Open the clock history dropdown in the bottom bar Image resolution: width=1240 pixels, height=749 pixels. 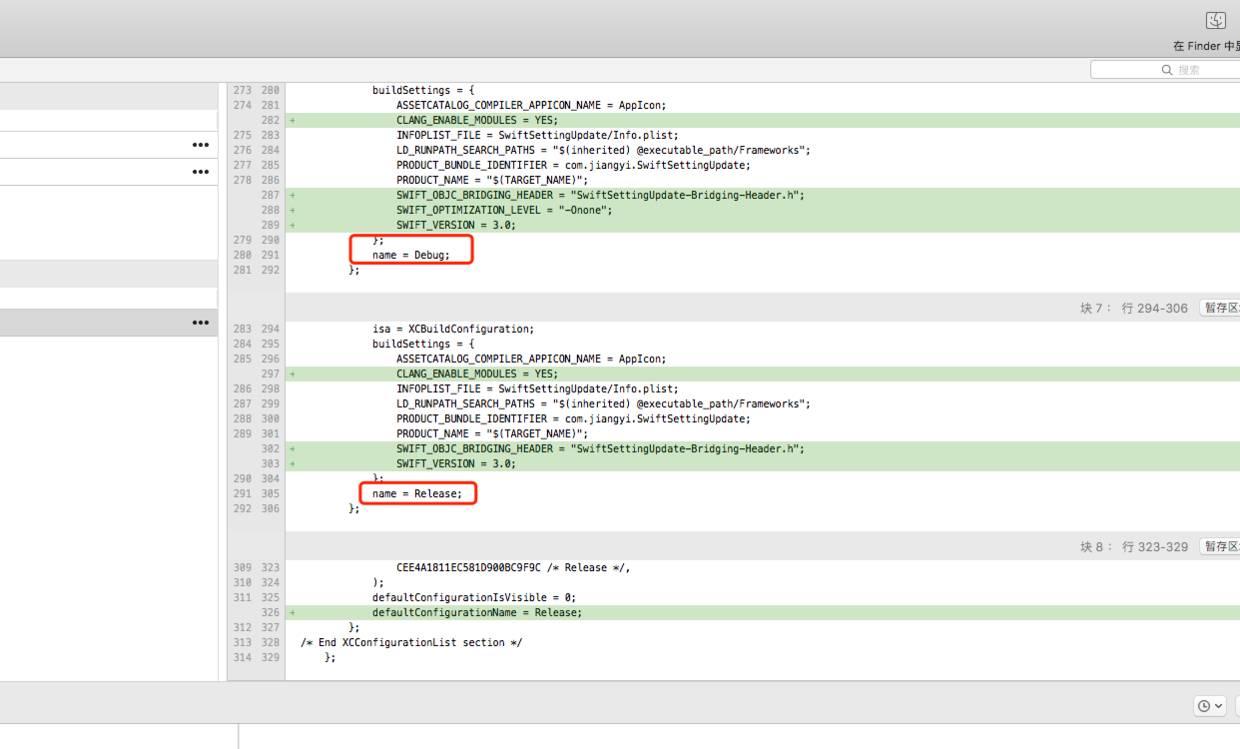[x=1210, y=706]
